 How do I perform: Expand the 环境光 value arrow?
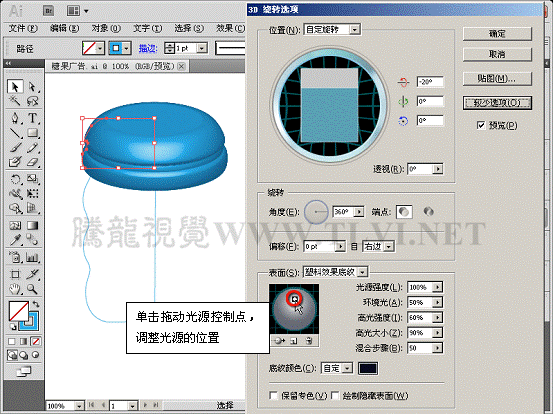point(437,303)
